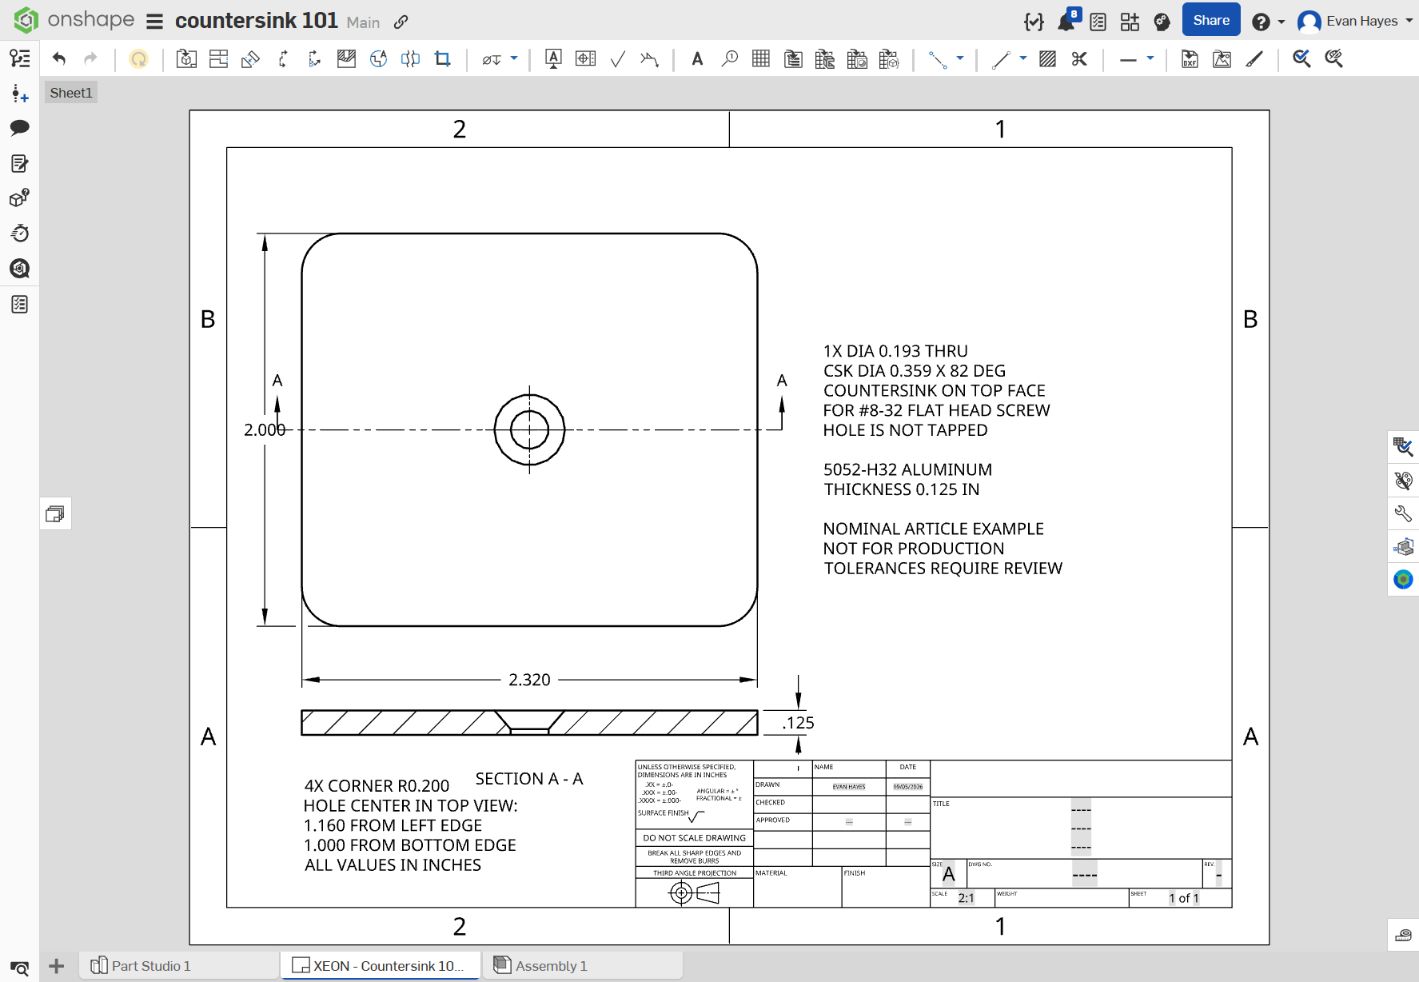Open the FeatureScript notices icon
The height and width of the screenshot is (982, 1419).
(1034, 21)
